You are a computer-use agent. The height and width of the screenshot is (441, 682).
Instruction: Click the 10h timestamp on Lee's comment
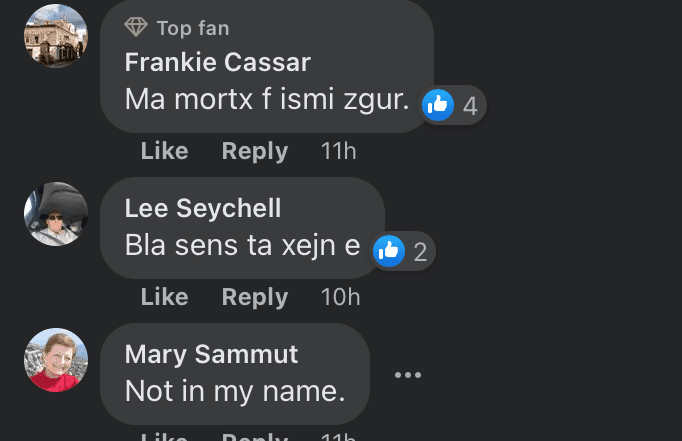point(340,297)
